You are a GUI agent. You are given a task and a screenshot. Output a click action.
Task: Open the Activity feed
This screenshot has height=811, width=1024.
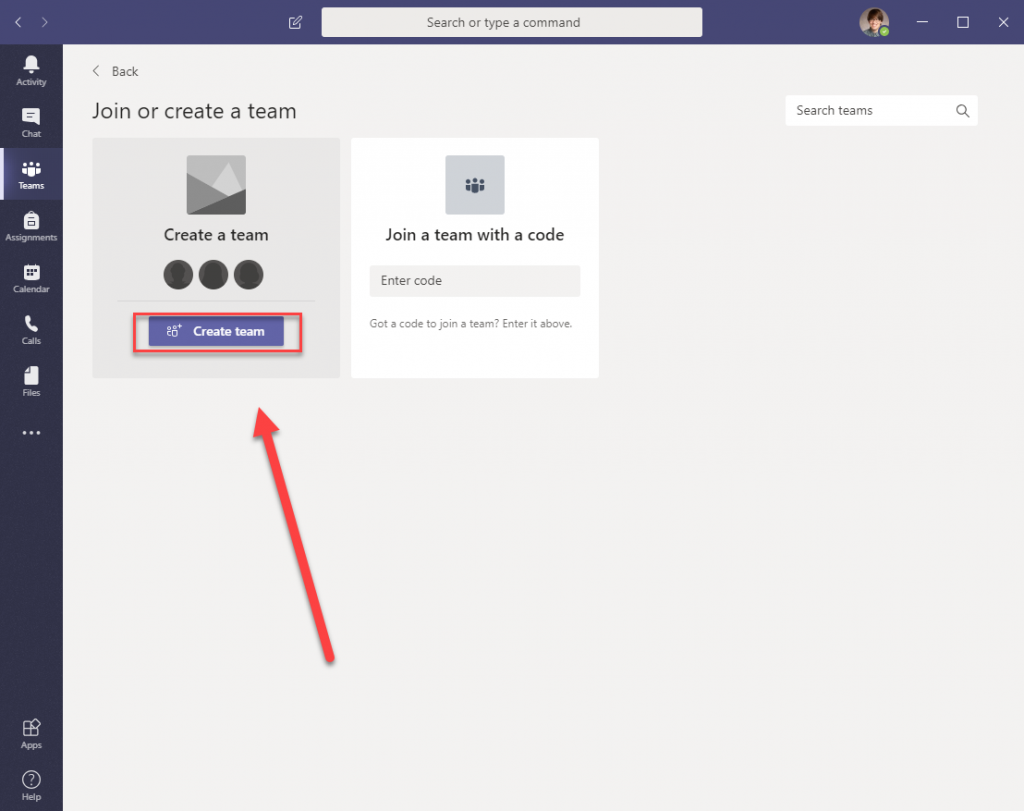[x=31, y=71]
